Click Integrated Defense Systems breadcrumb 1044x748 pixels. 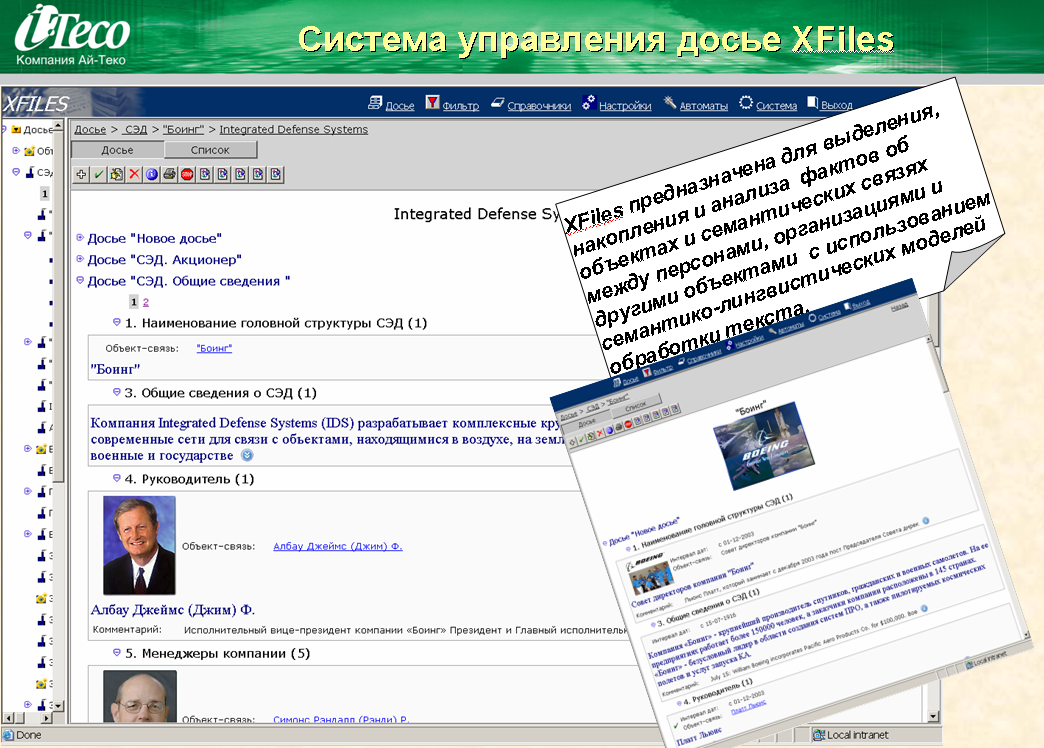click(x=294, y=129)
